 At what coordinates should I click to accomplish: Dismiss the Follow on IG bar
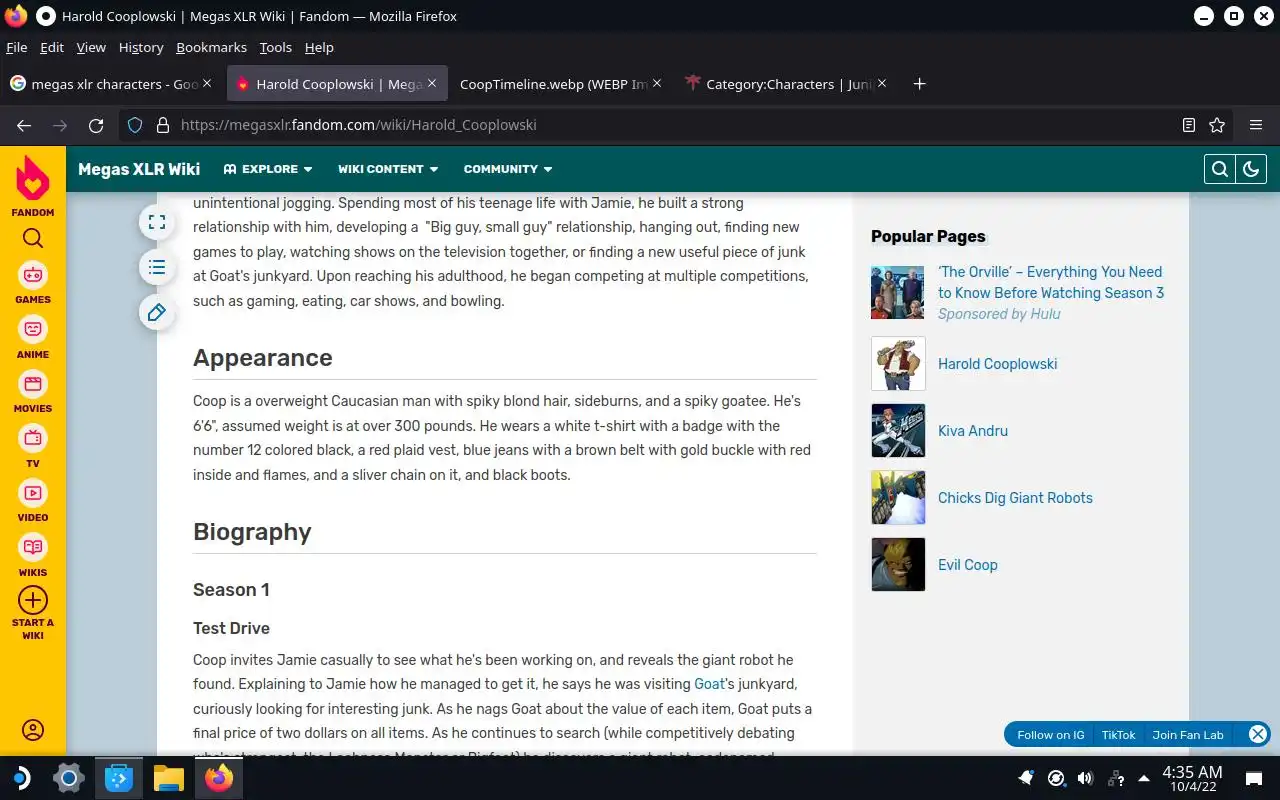[x=1258, y=734]
